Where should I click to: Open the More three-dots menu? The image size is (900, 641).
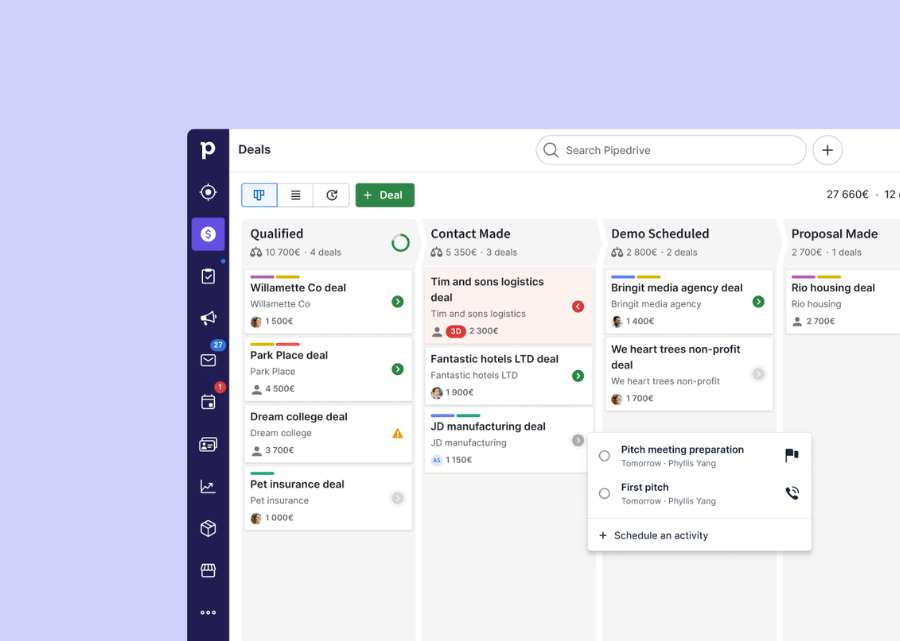[x=208, y=612]
